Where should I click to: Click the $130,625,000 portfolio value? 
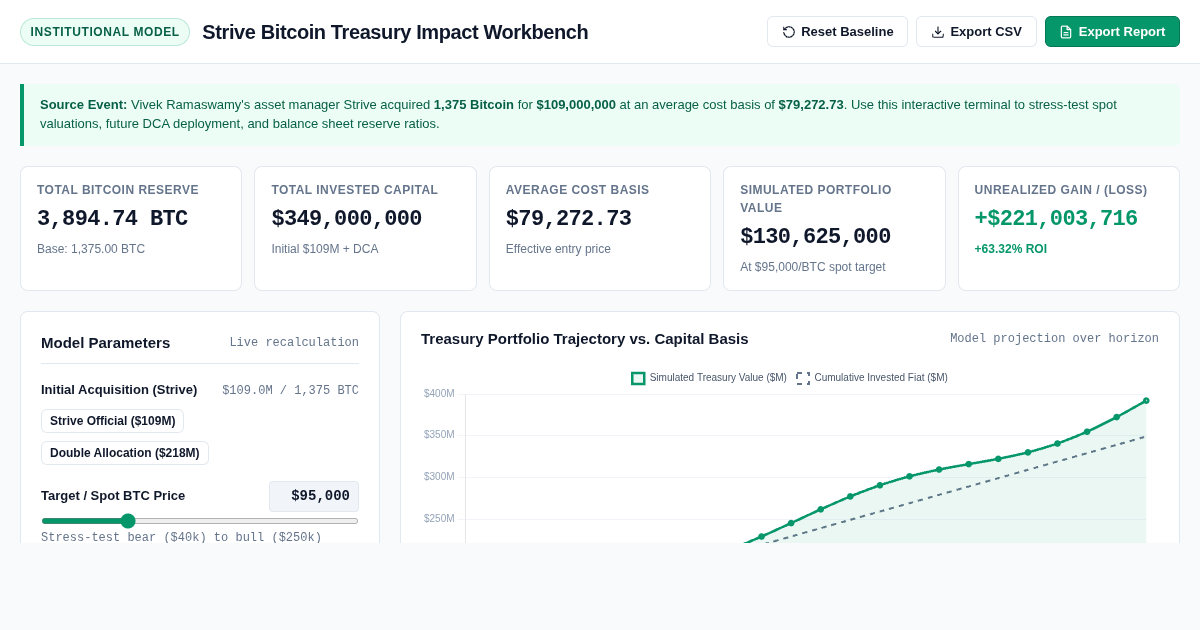point(815,237)
